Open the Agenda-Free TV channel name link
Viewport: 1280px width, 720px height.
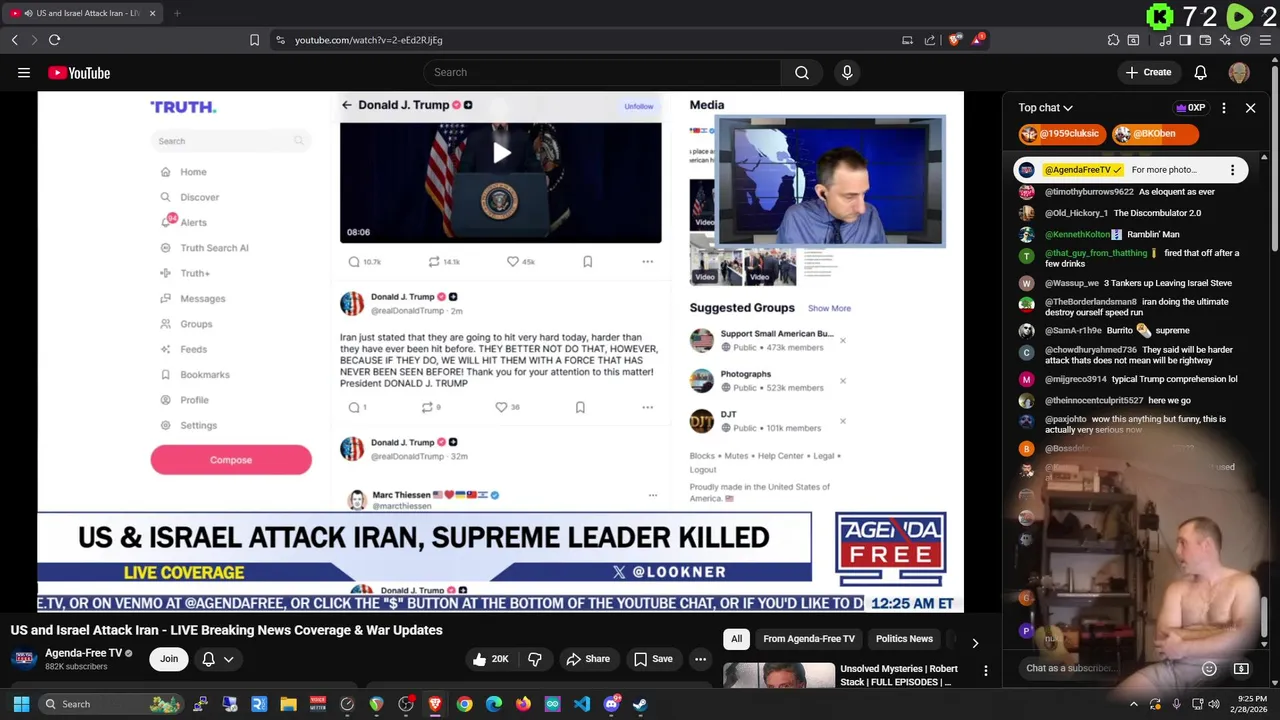(x=83, y=653)
